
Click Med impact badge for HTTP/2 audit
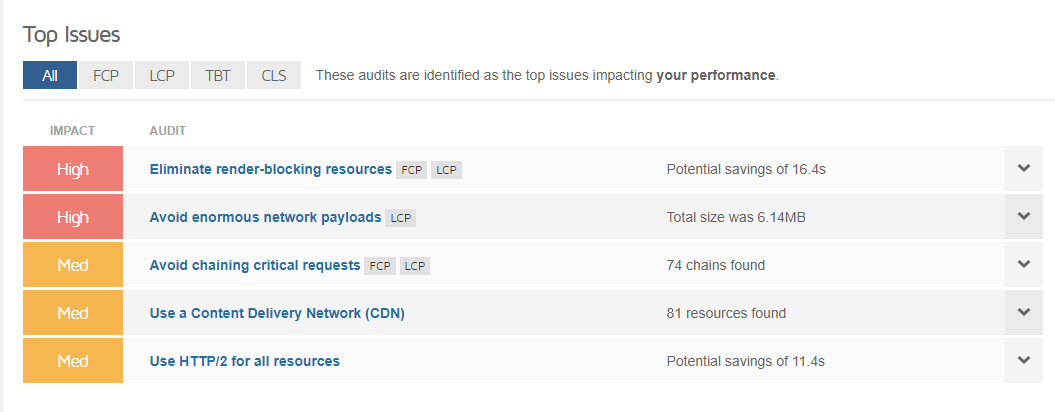click(73, 360)
